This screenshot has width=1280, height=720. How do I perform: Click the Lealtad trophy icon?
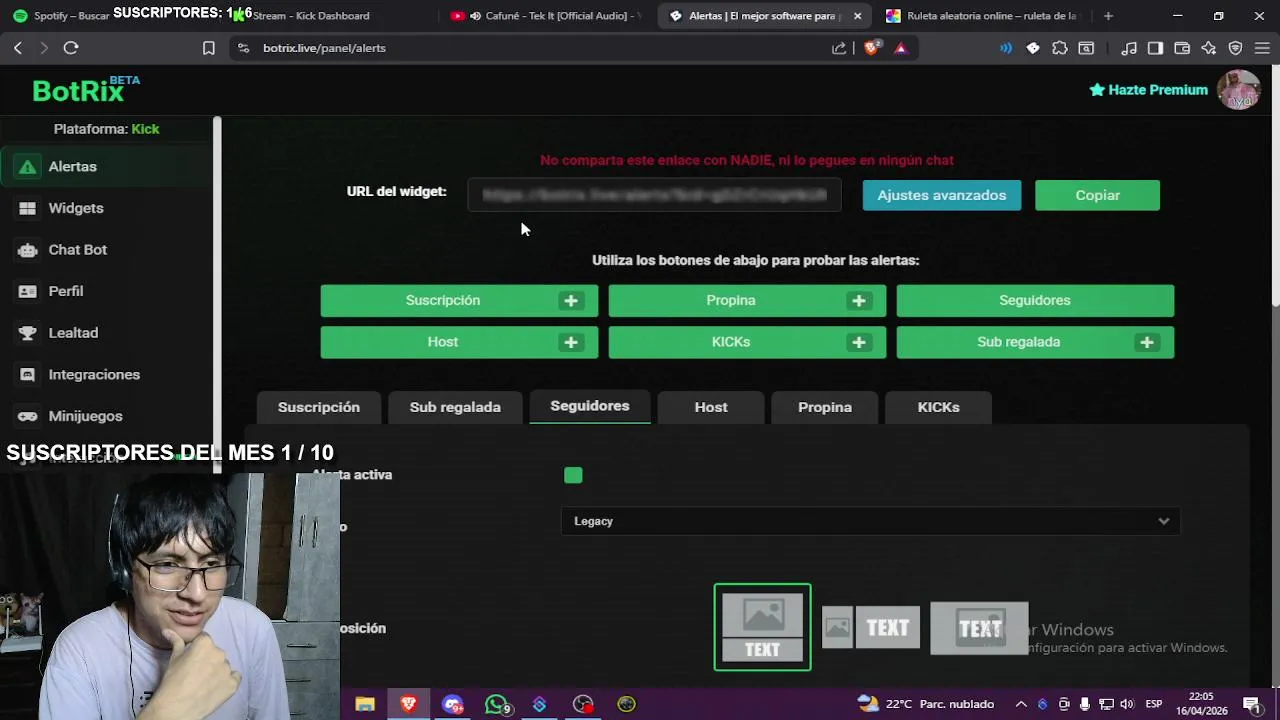(x=28, y=333)
